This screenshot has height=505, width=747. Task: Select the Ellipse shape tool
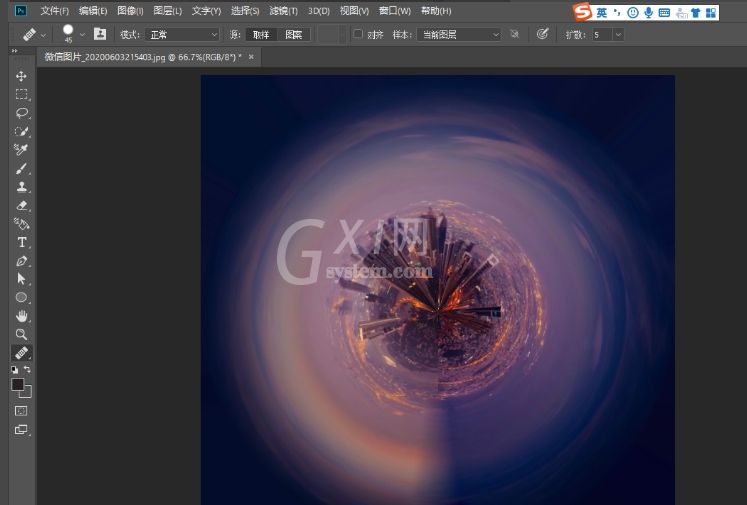(x=21, y=298)
